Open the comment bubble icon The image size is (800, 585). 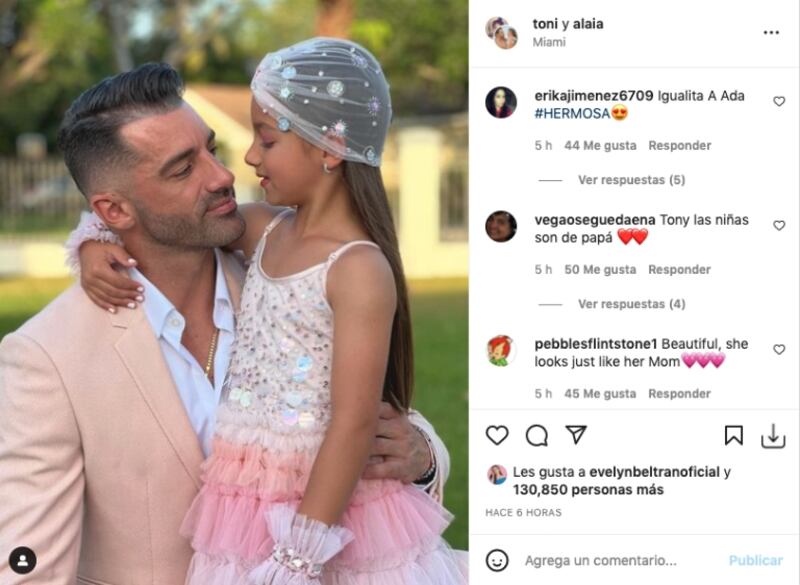click(x=537, y=436)
